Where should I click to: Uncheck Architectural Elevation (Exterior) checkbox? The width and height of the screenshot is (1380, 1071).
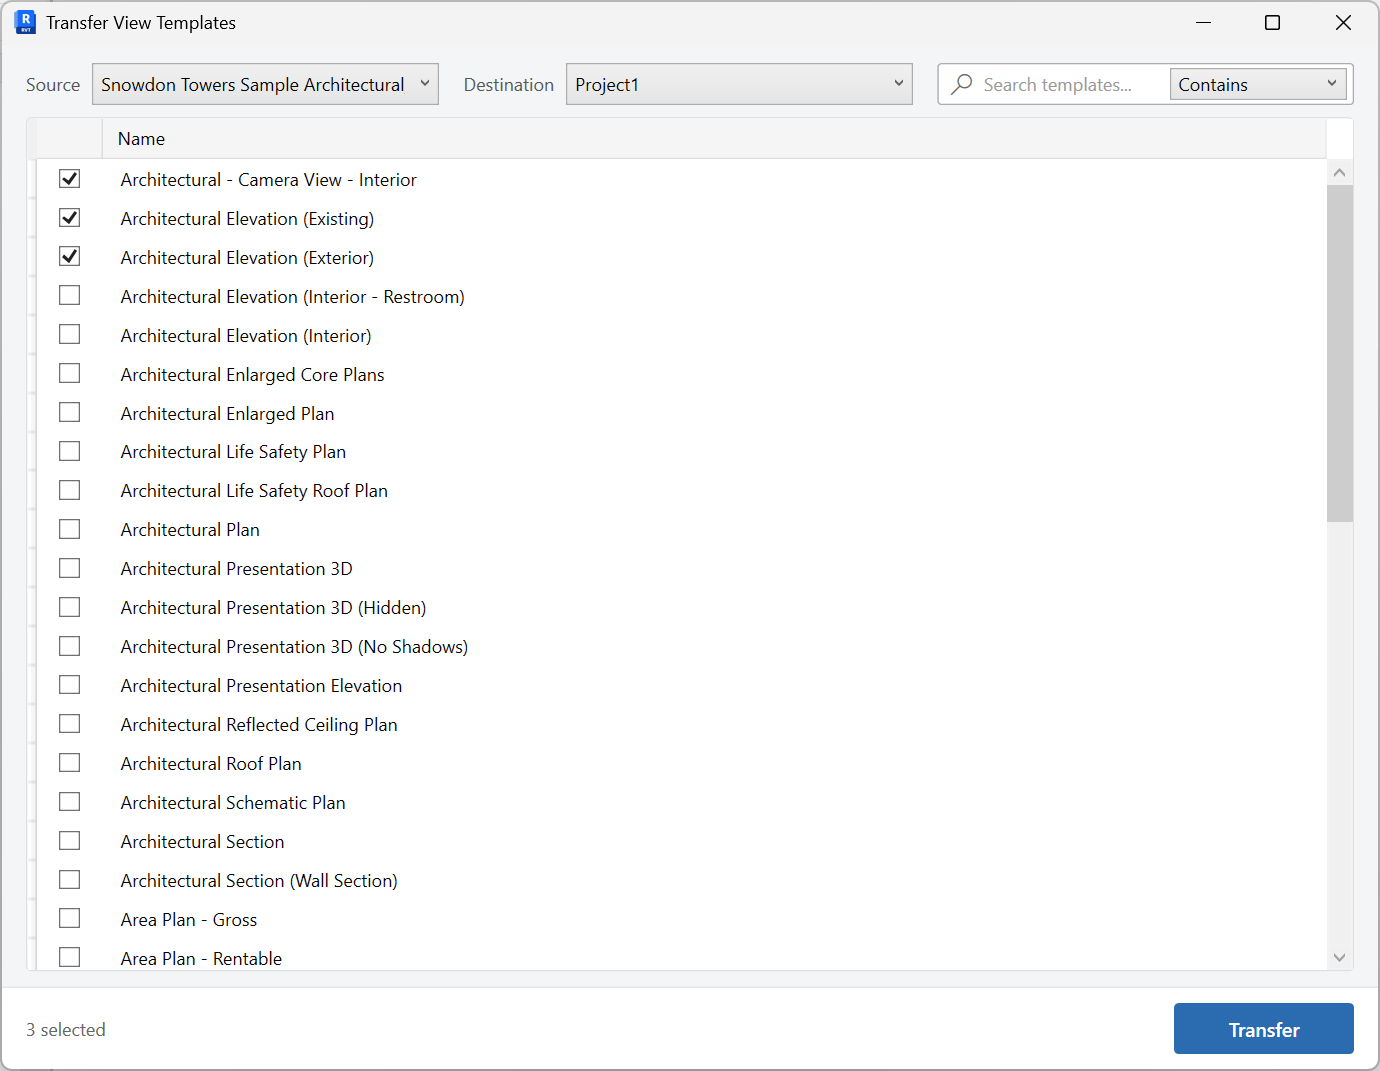(x=69, y=257)
